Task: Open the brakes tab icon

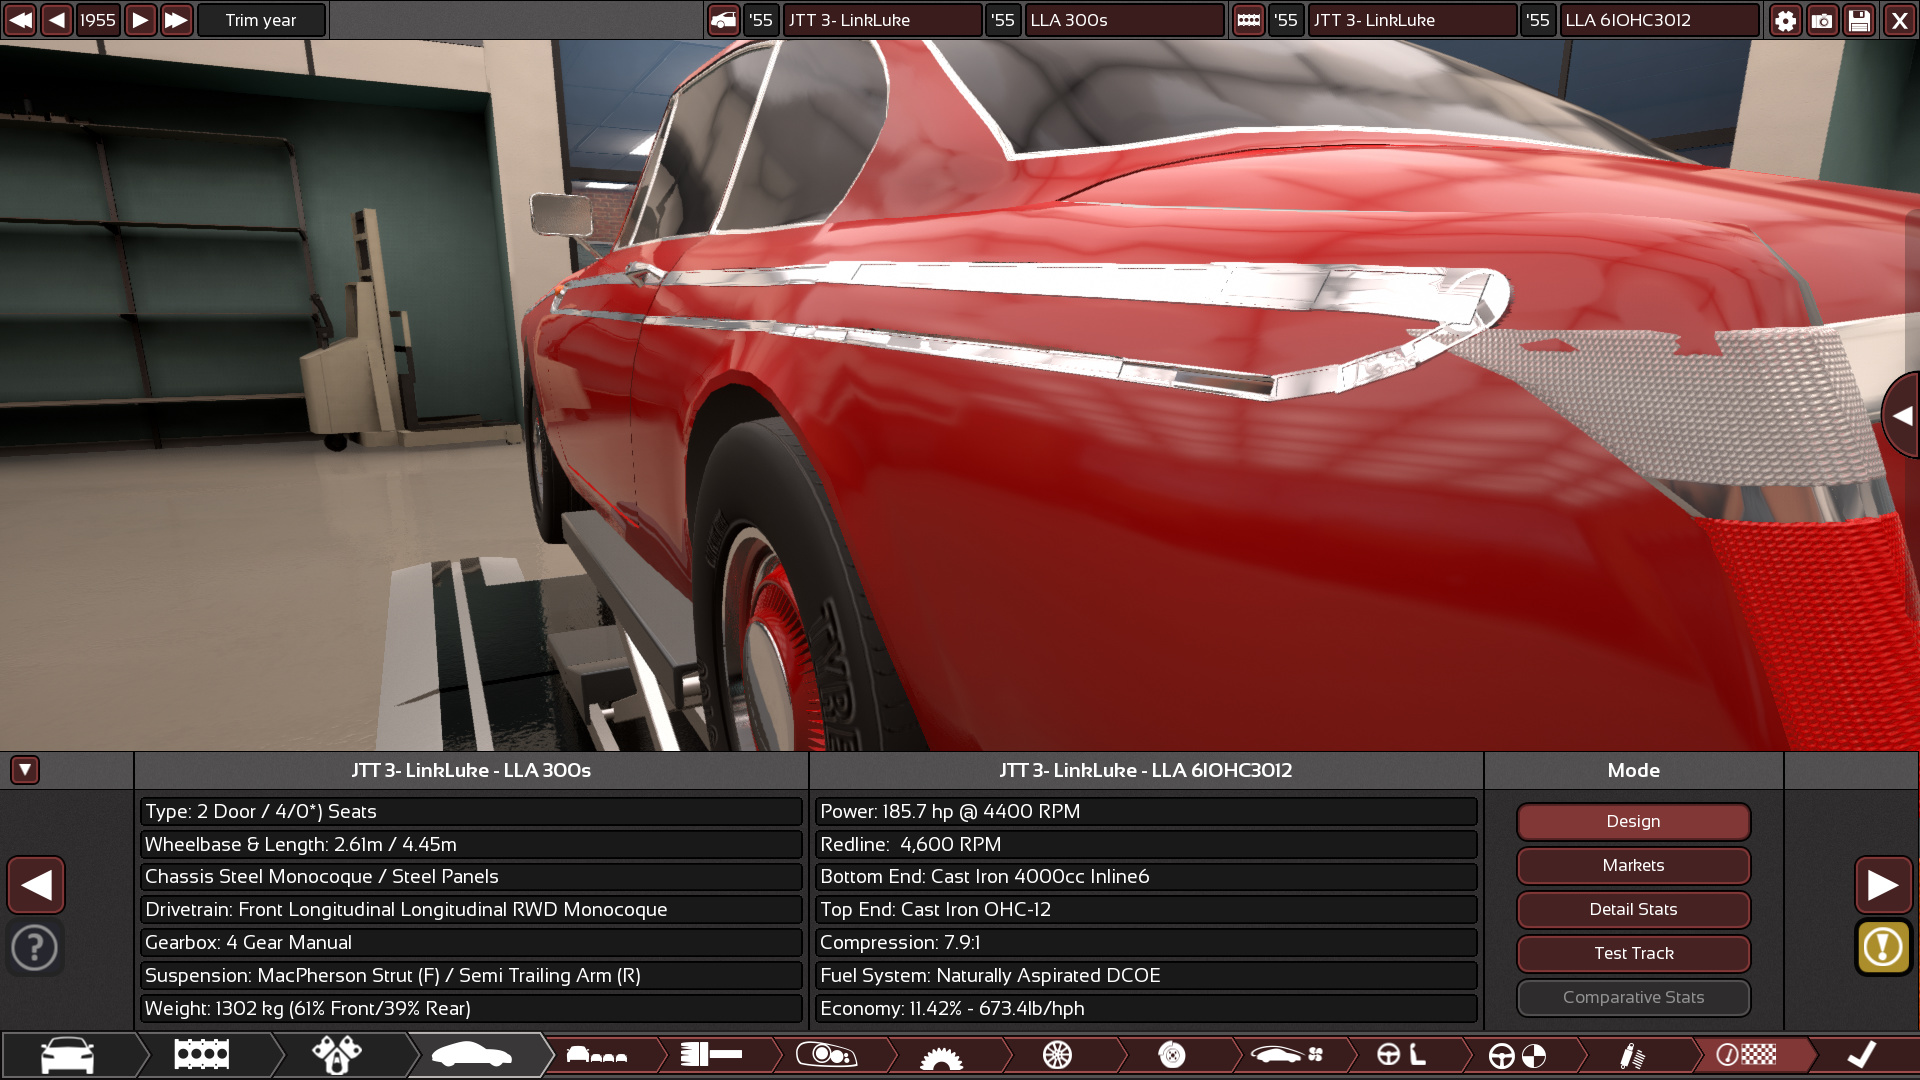Action: pyautogui.click(x=1171, y=1055)
